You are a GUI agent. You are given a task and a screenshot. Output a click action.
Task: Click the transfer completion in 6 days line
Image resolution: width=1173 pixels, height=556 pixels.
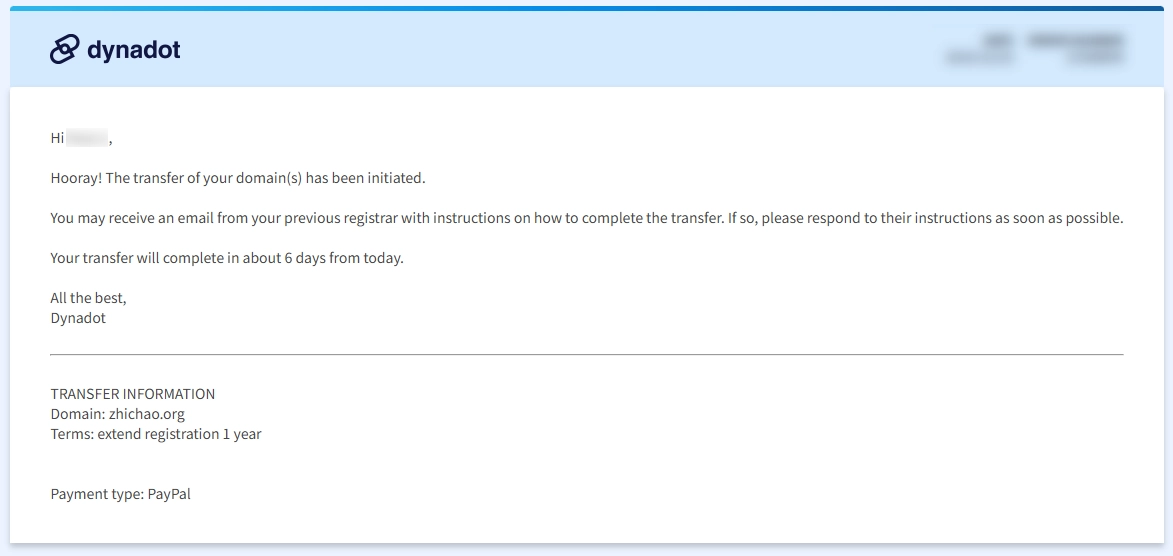(x=227, y=258)
